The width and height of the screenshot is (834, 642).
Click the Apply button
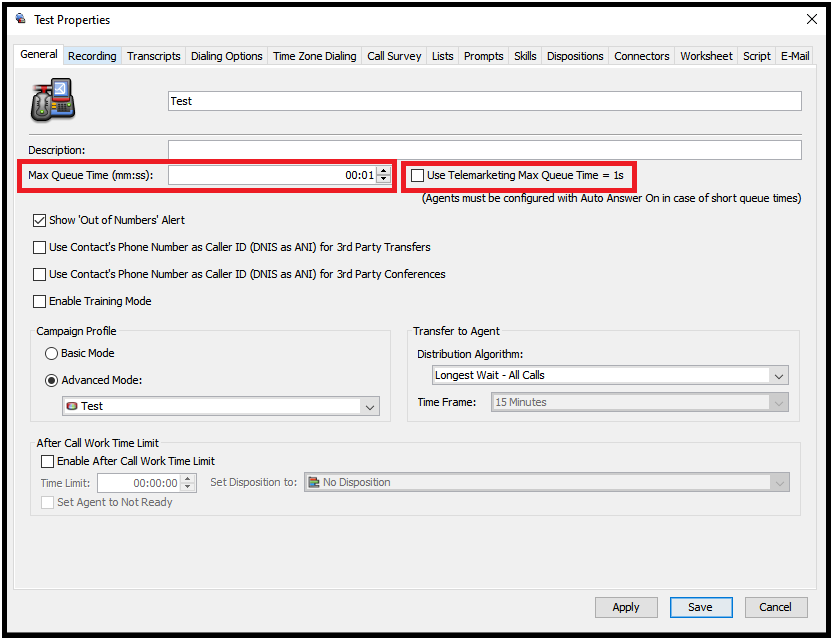626,607
